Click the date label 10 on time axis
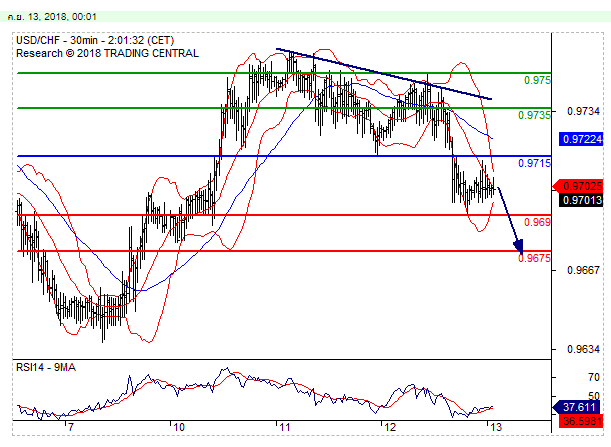This screenshot has height=447, width=611. (x=178, y=428)
